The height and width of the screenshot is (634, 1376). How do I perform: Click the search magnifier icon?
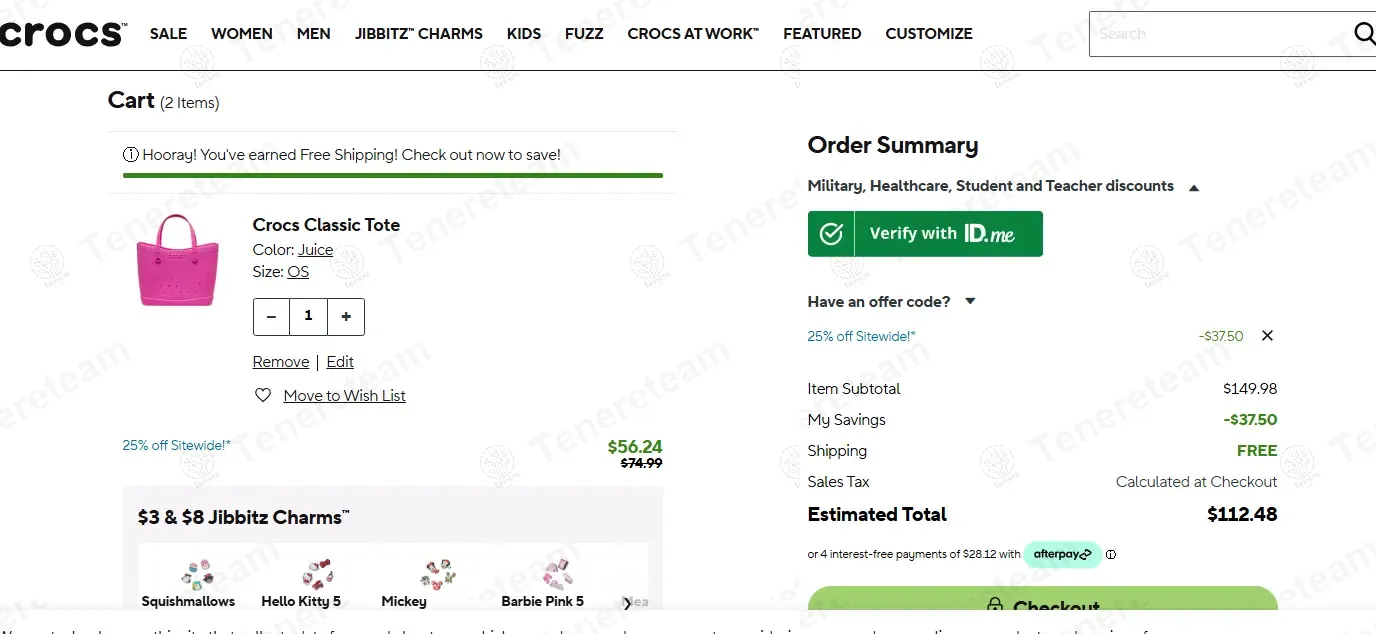[x=1364, y=33]
